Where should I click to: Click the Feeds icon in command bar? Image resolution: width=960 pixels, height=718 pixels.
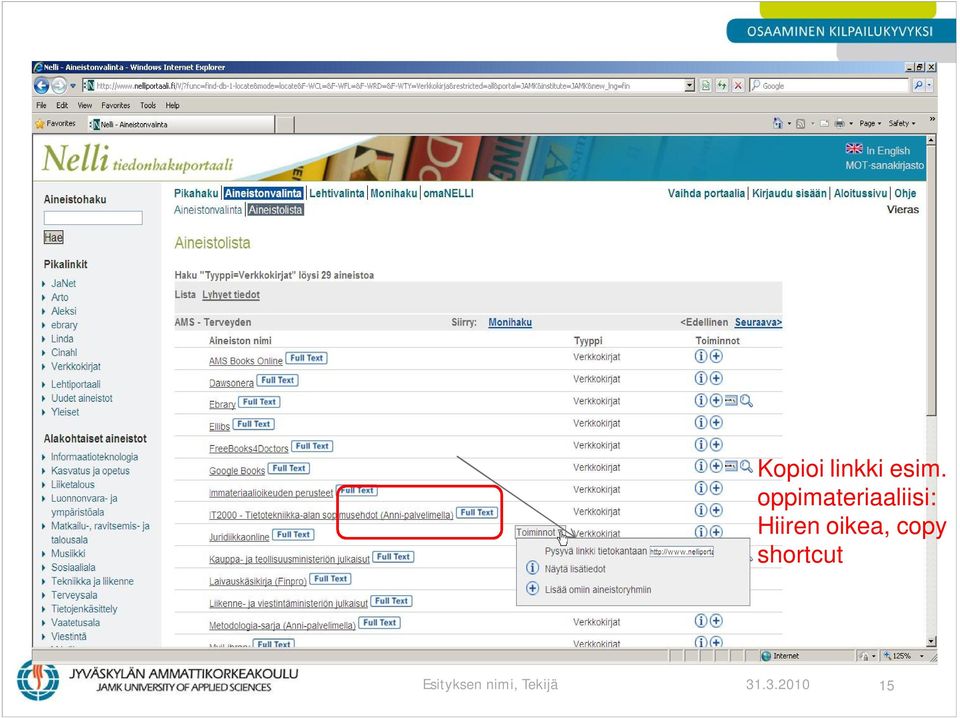[x=800, y=124]
